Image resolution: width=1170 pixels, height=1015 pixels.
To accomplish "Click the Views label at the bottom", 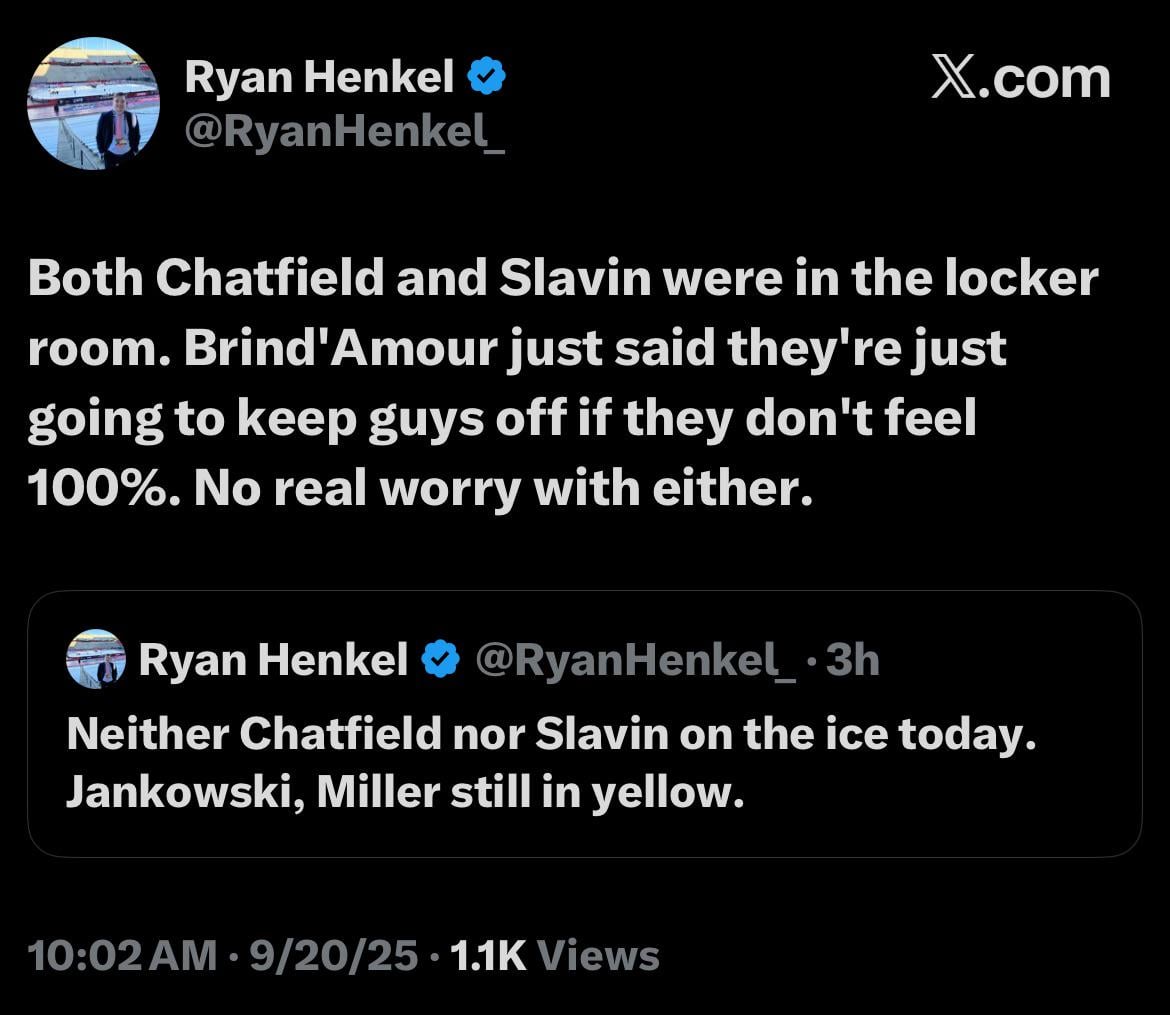I will pyautogui.click(x=600, y=956).
